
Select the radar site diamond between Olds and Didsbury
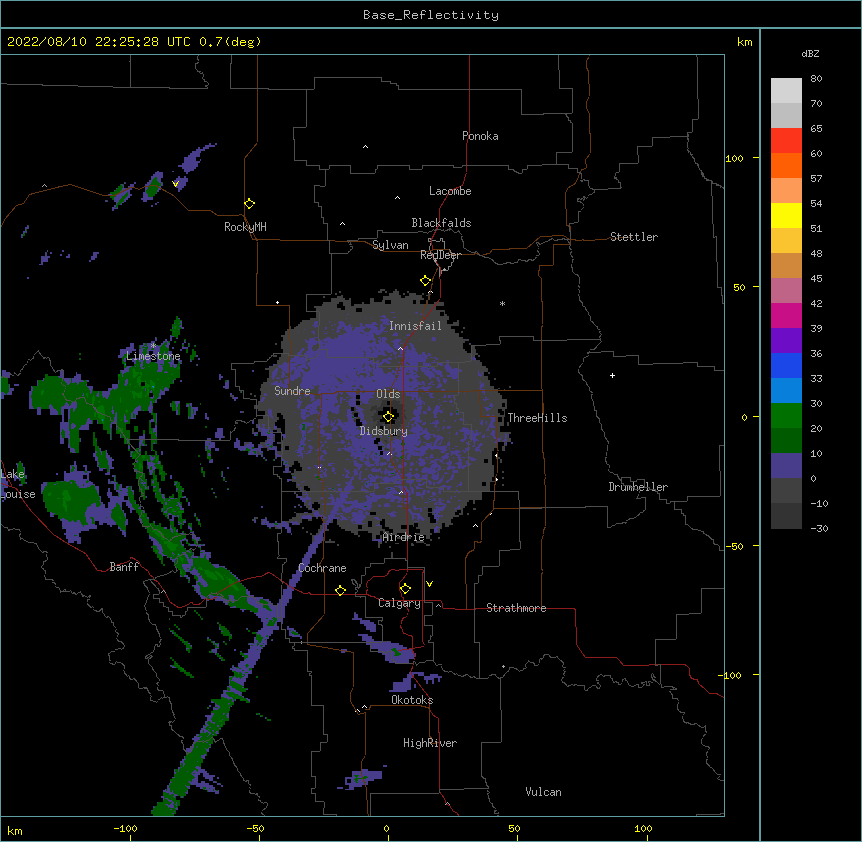click(x=389, y=417)
